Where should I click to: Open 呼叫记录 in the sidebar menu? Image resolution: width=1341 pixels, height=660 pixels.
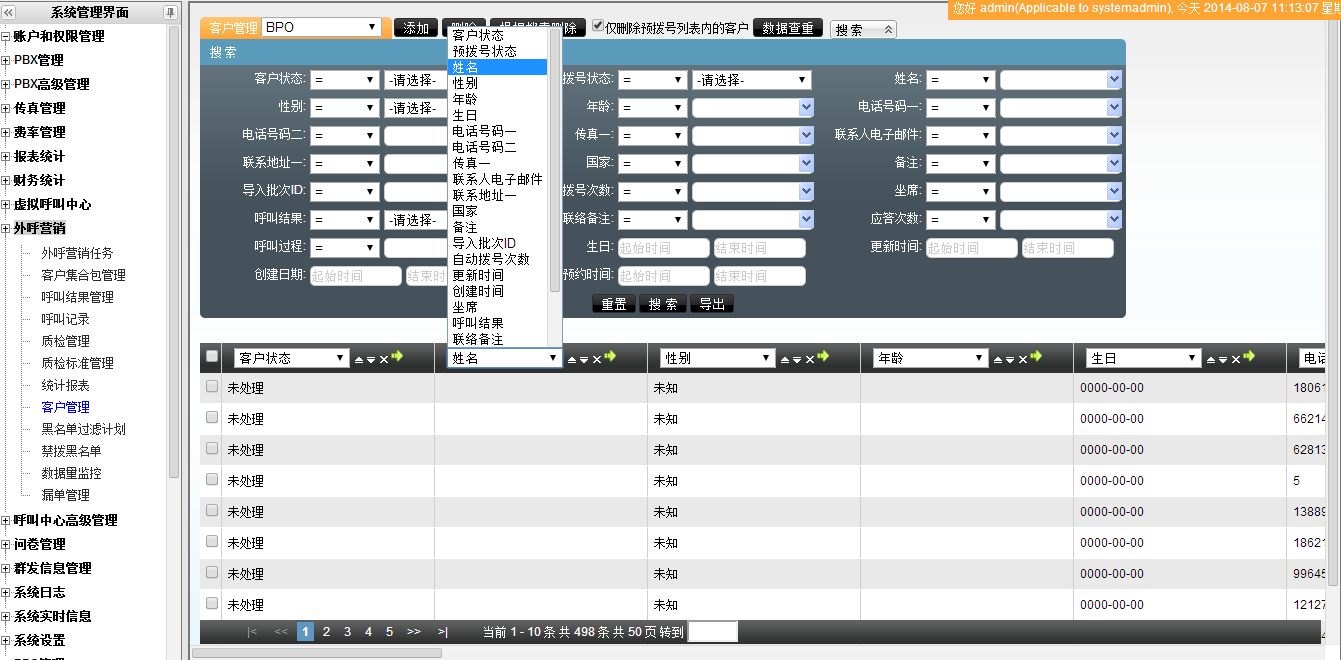pos(65,319)
